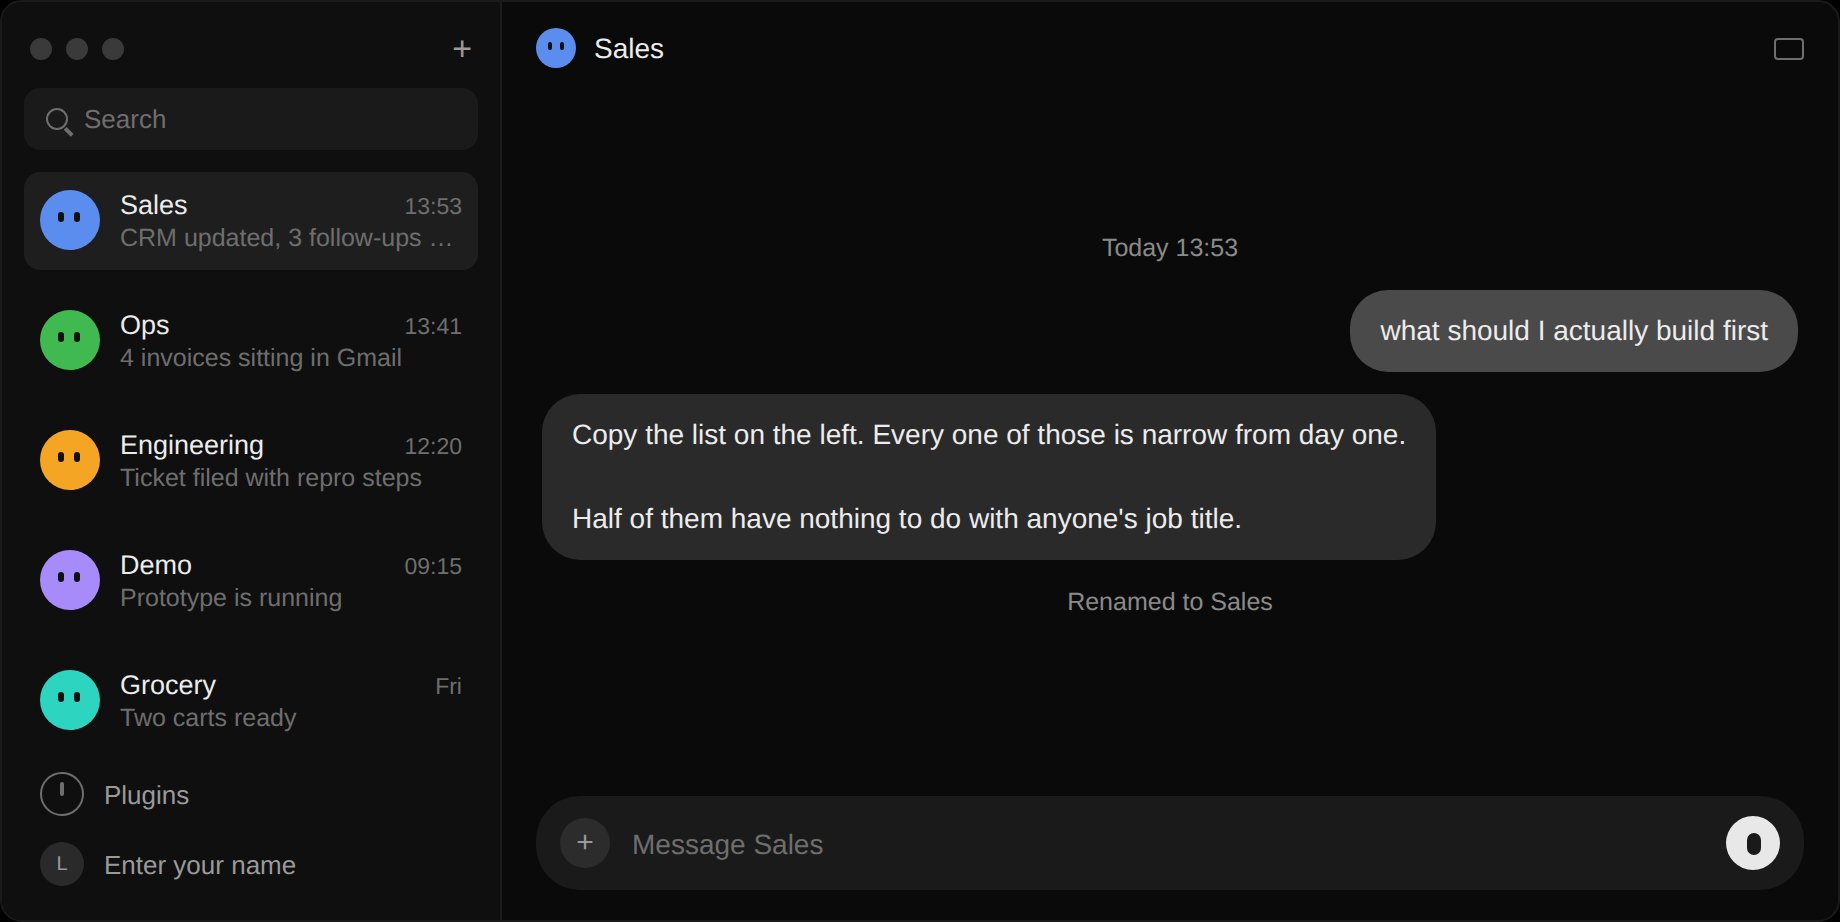This screenshot has height=922, width=1840.
Task: Click the teal Grocery avatar
Action: [70, 700]
